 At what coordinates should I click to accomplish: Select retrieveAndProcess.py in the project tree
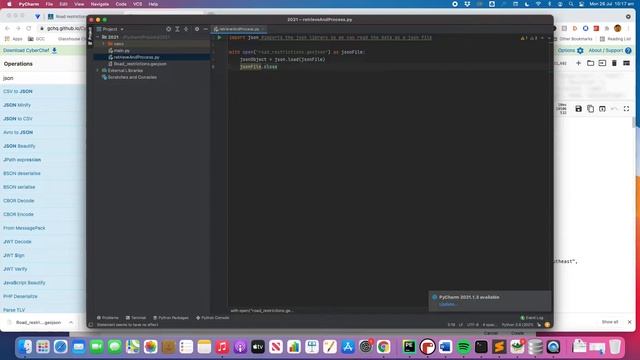(x=133, y=57)
